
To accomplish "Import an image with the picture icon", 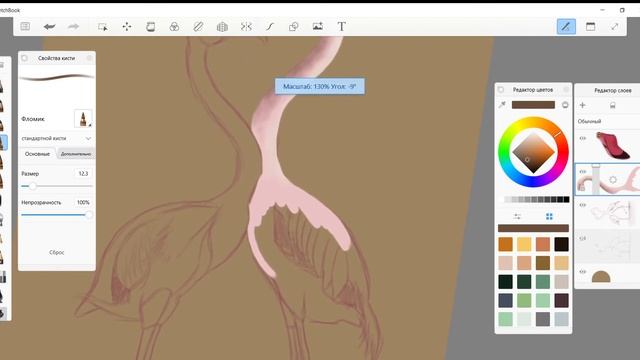I will tap(318, 27).
